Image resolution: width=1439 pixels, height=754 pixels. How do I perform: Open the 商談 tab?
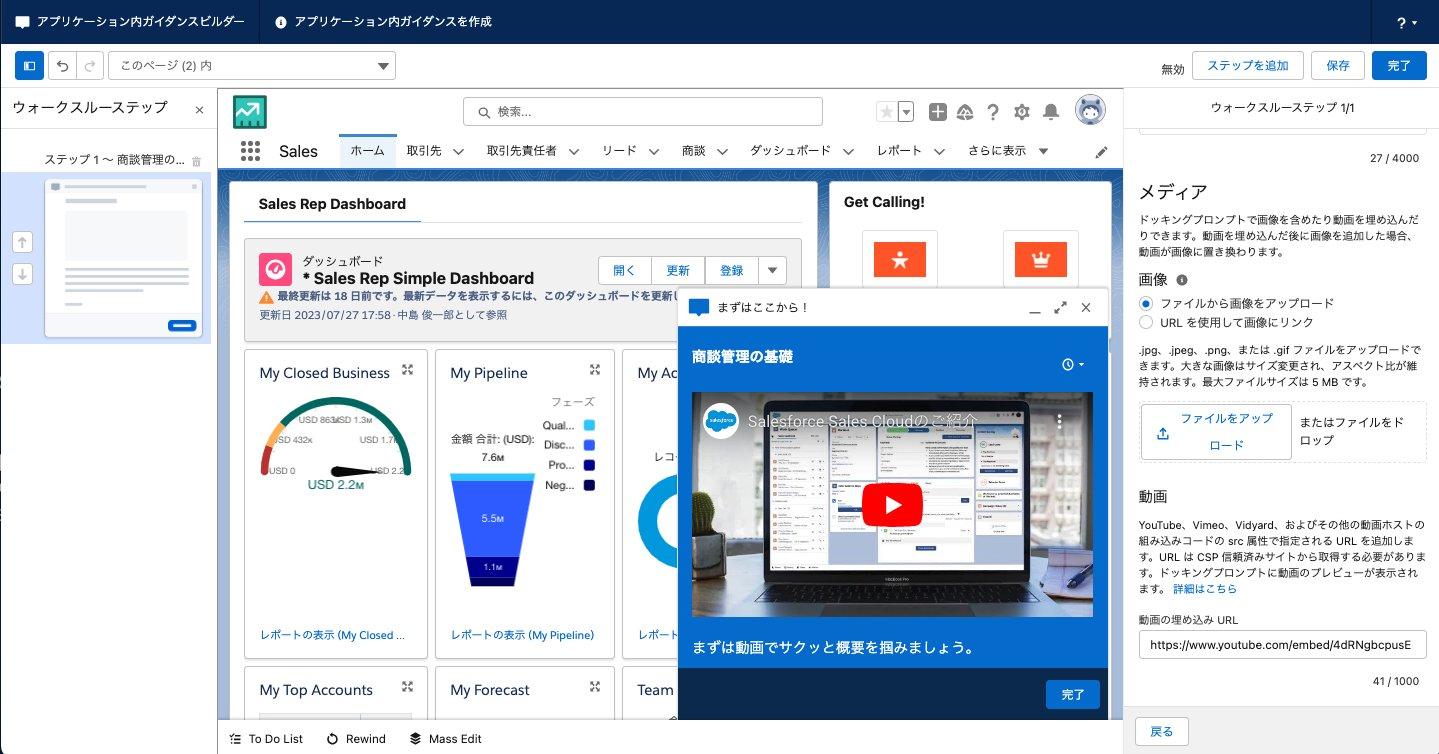[693, 150]
